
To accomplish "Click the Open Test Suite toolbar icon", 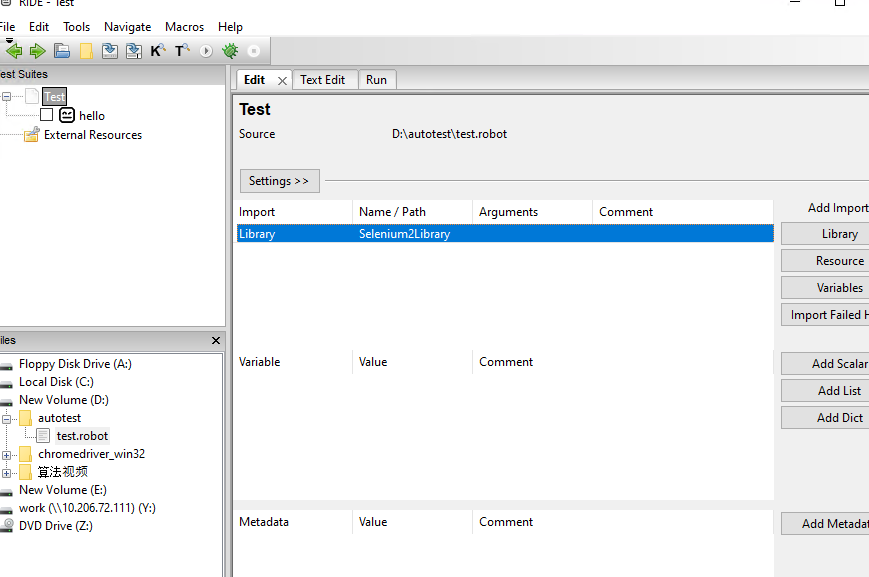I will coord(62,51).
